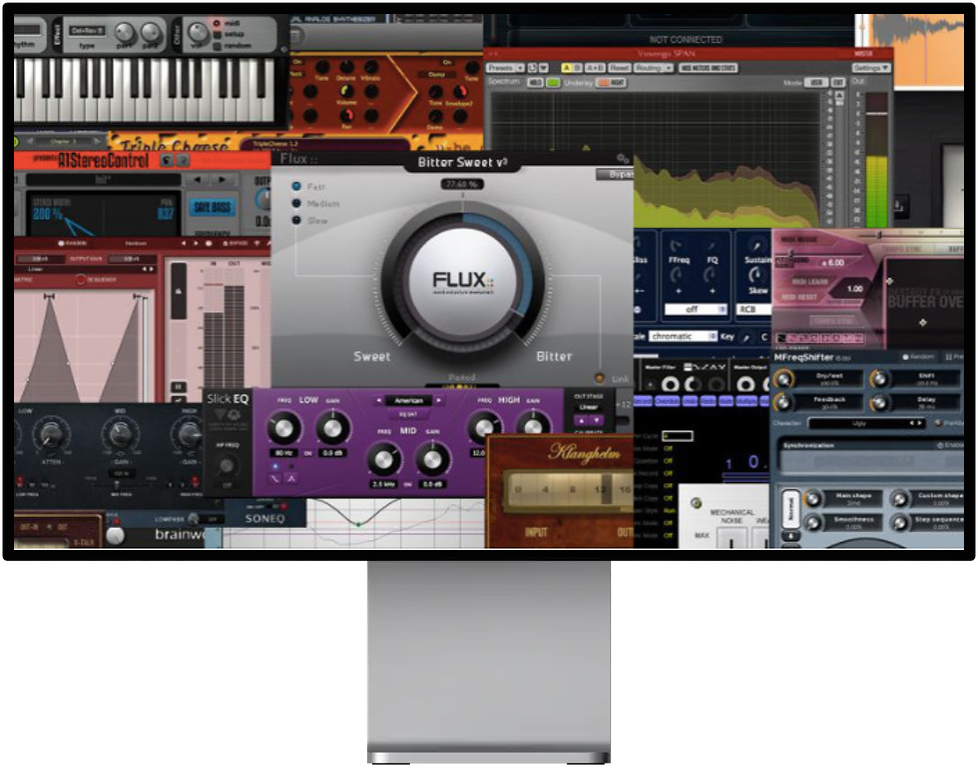Open the Del+Rev effect type selector
Image resolution: width=978 pixels, height=768 pixels.
pyautogui.click(x=87, y=30)
